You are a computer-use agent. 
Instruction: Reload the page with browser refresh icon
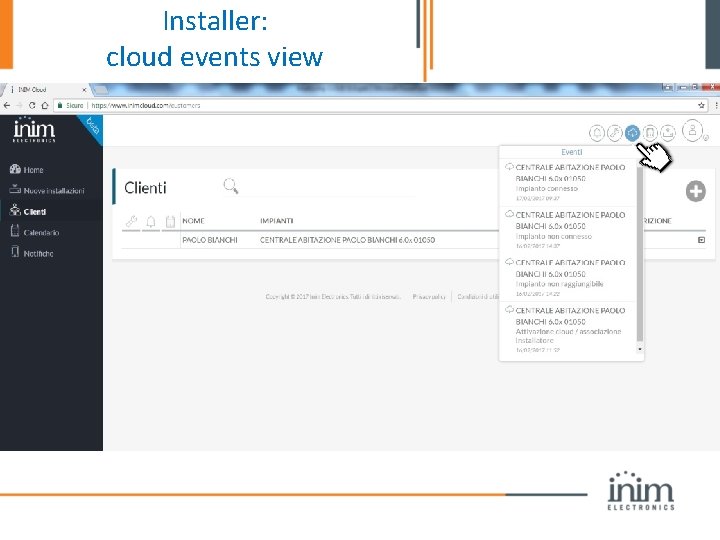[32, 105]
